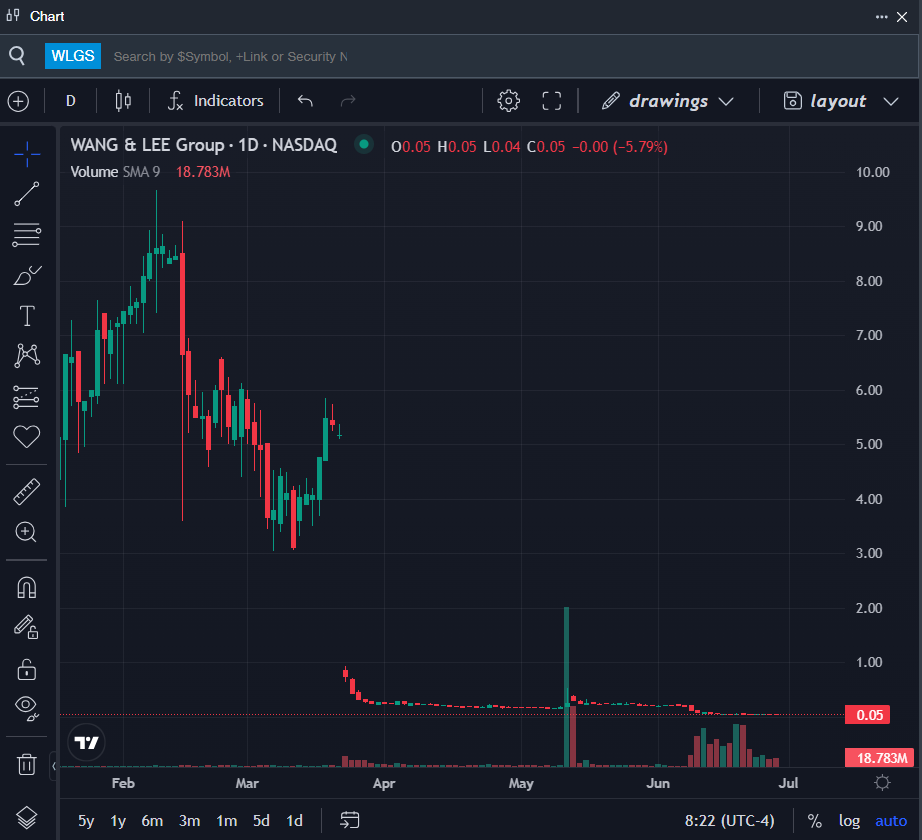Open the object tree layers panel
The image size is (922, 840).
(x=26, y=818)
